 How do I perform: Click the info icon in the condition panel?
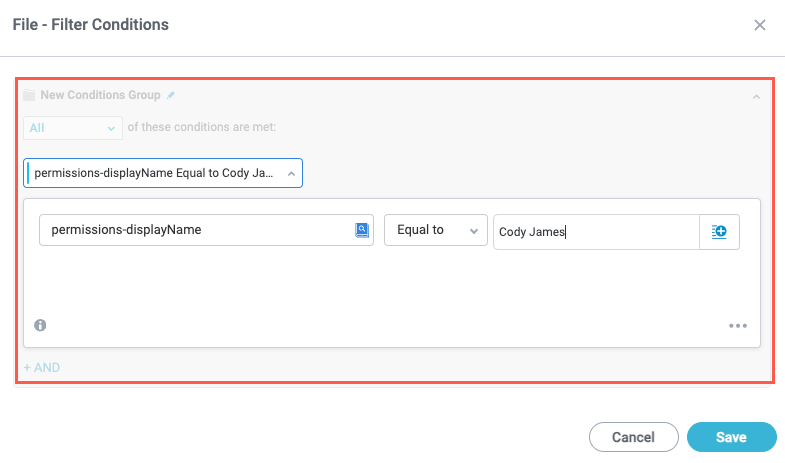[x=41, y=325]
